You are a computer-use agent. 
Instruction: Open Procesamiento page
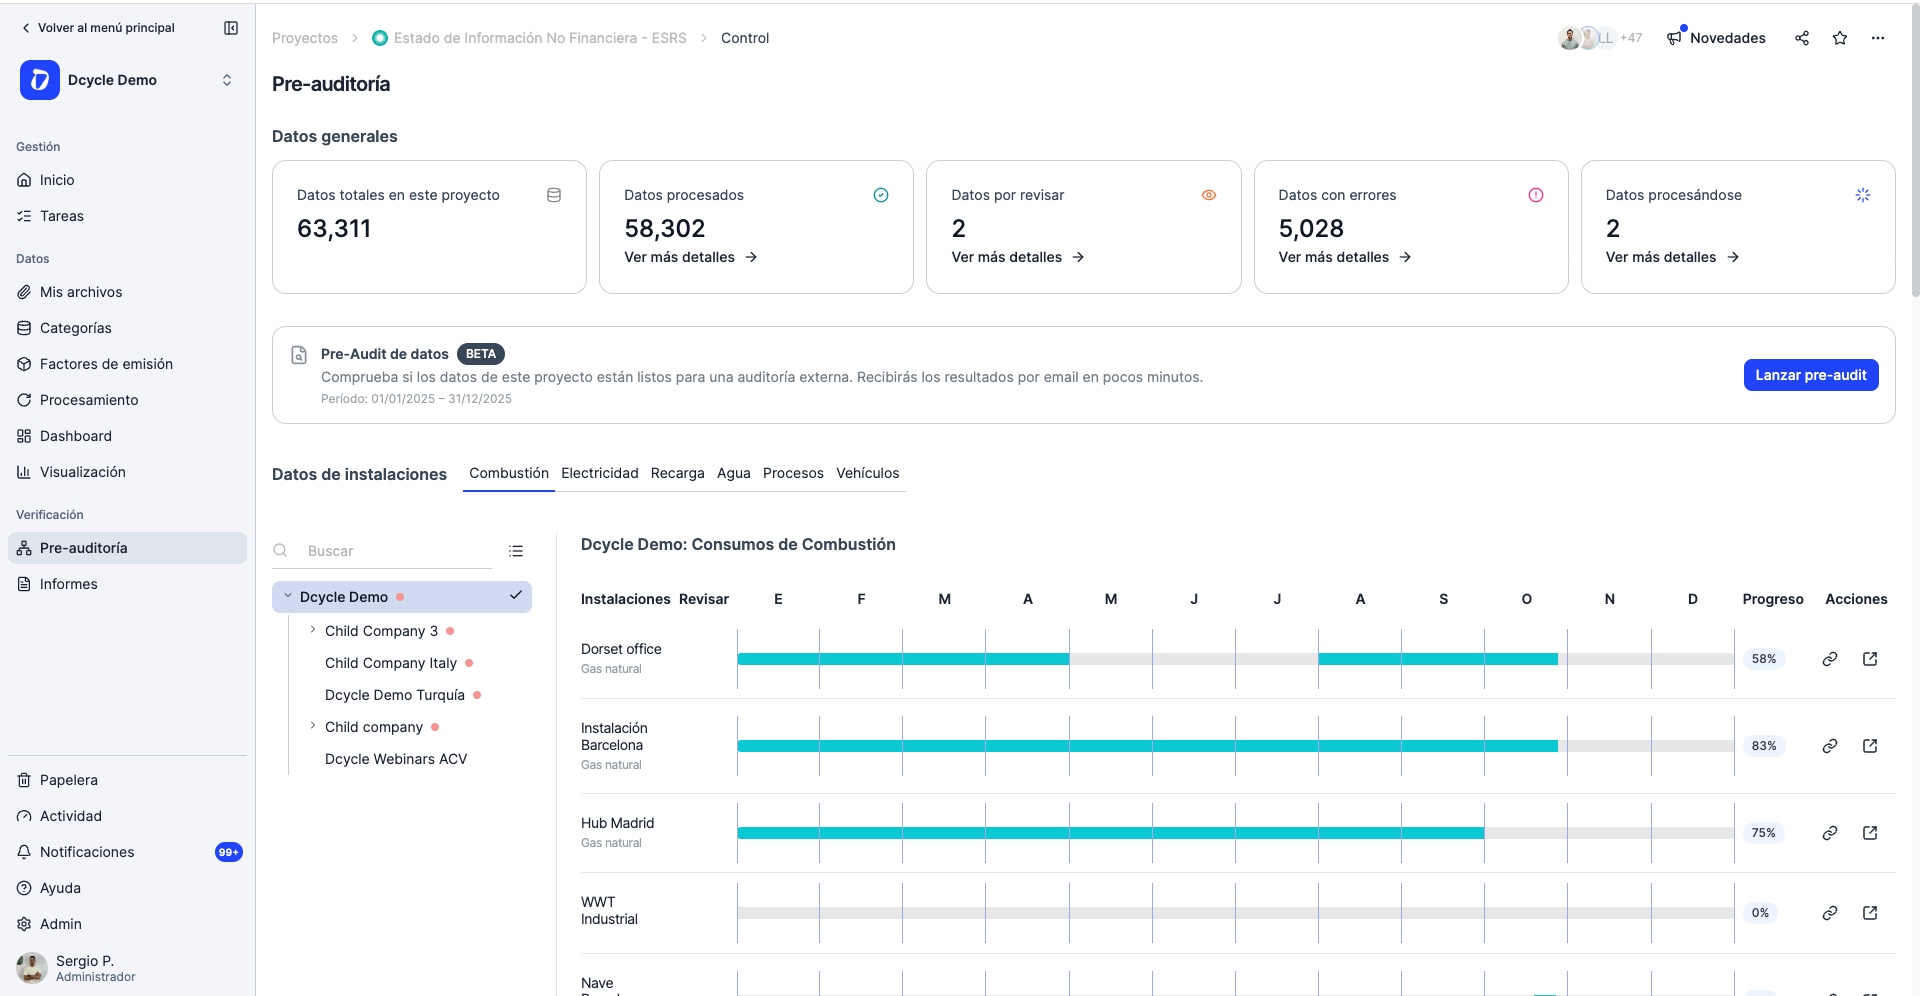point(127,400)
